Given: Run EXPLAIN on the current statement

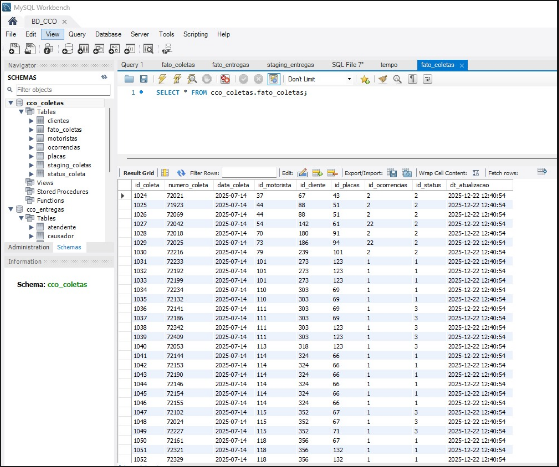Looking at the screenshot, I should 192,79.
